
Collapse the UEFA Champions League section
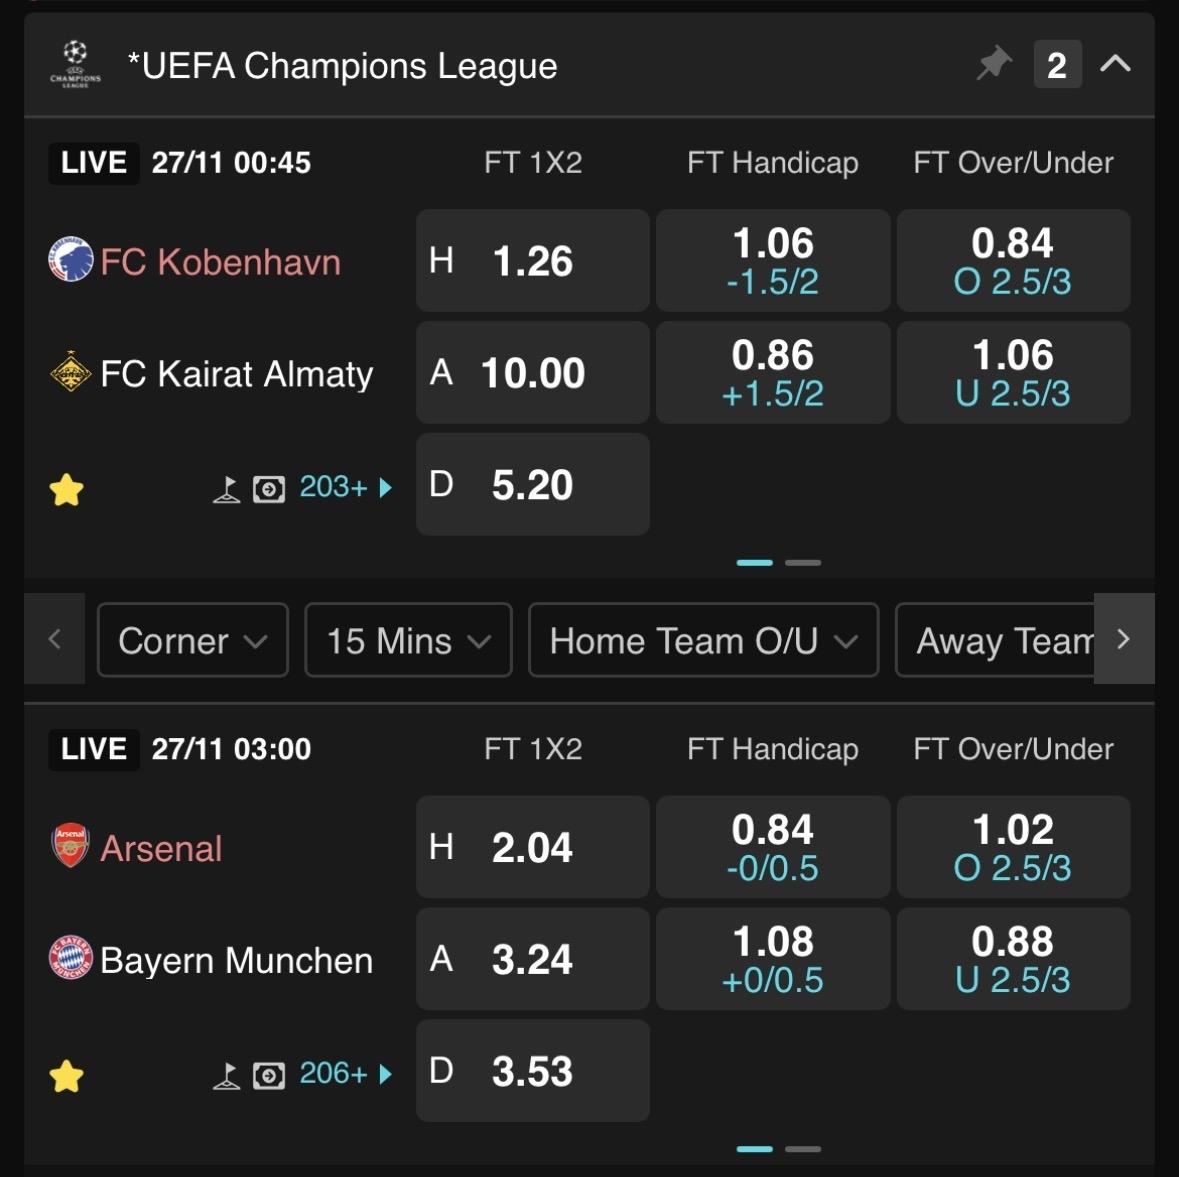[x=1115, y=65]
